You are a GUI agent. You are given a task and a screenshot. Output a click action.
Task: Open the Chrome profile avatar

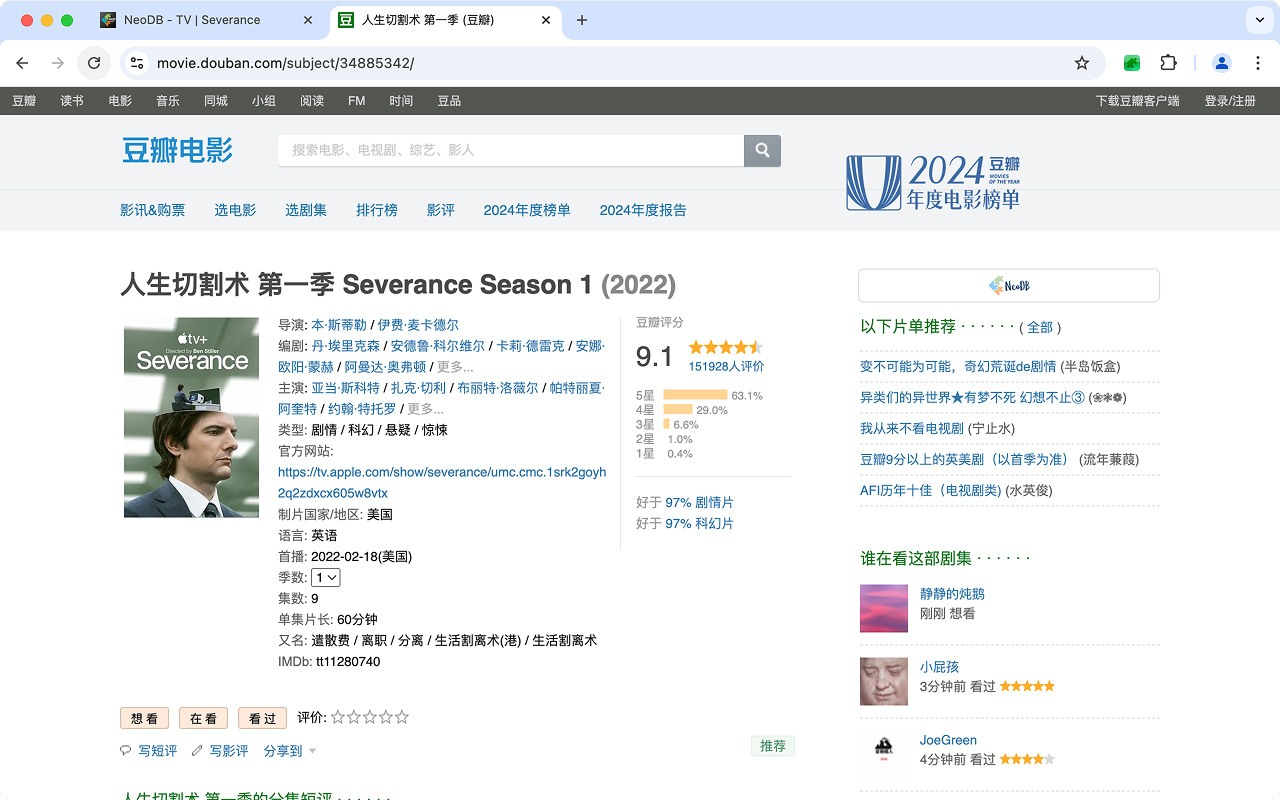point(1222,63)
